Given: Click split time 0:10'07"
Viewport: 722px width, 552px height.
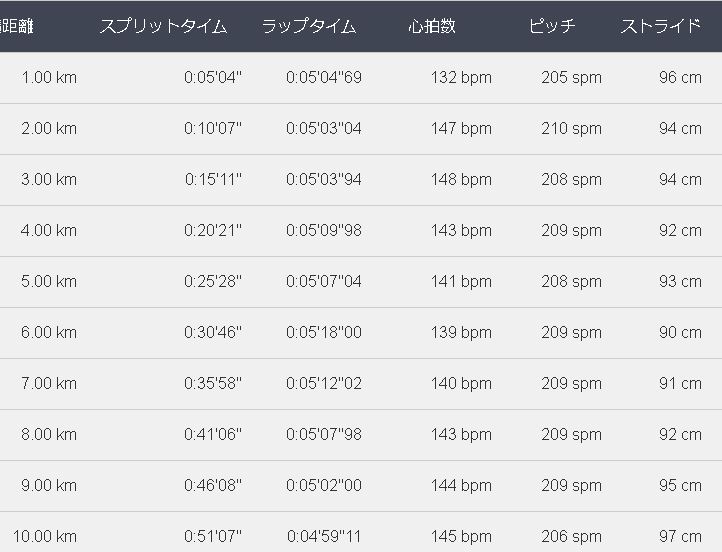Looking at the screenshot, I should coord(213,129).
